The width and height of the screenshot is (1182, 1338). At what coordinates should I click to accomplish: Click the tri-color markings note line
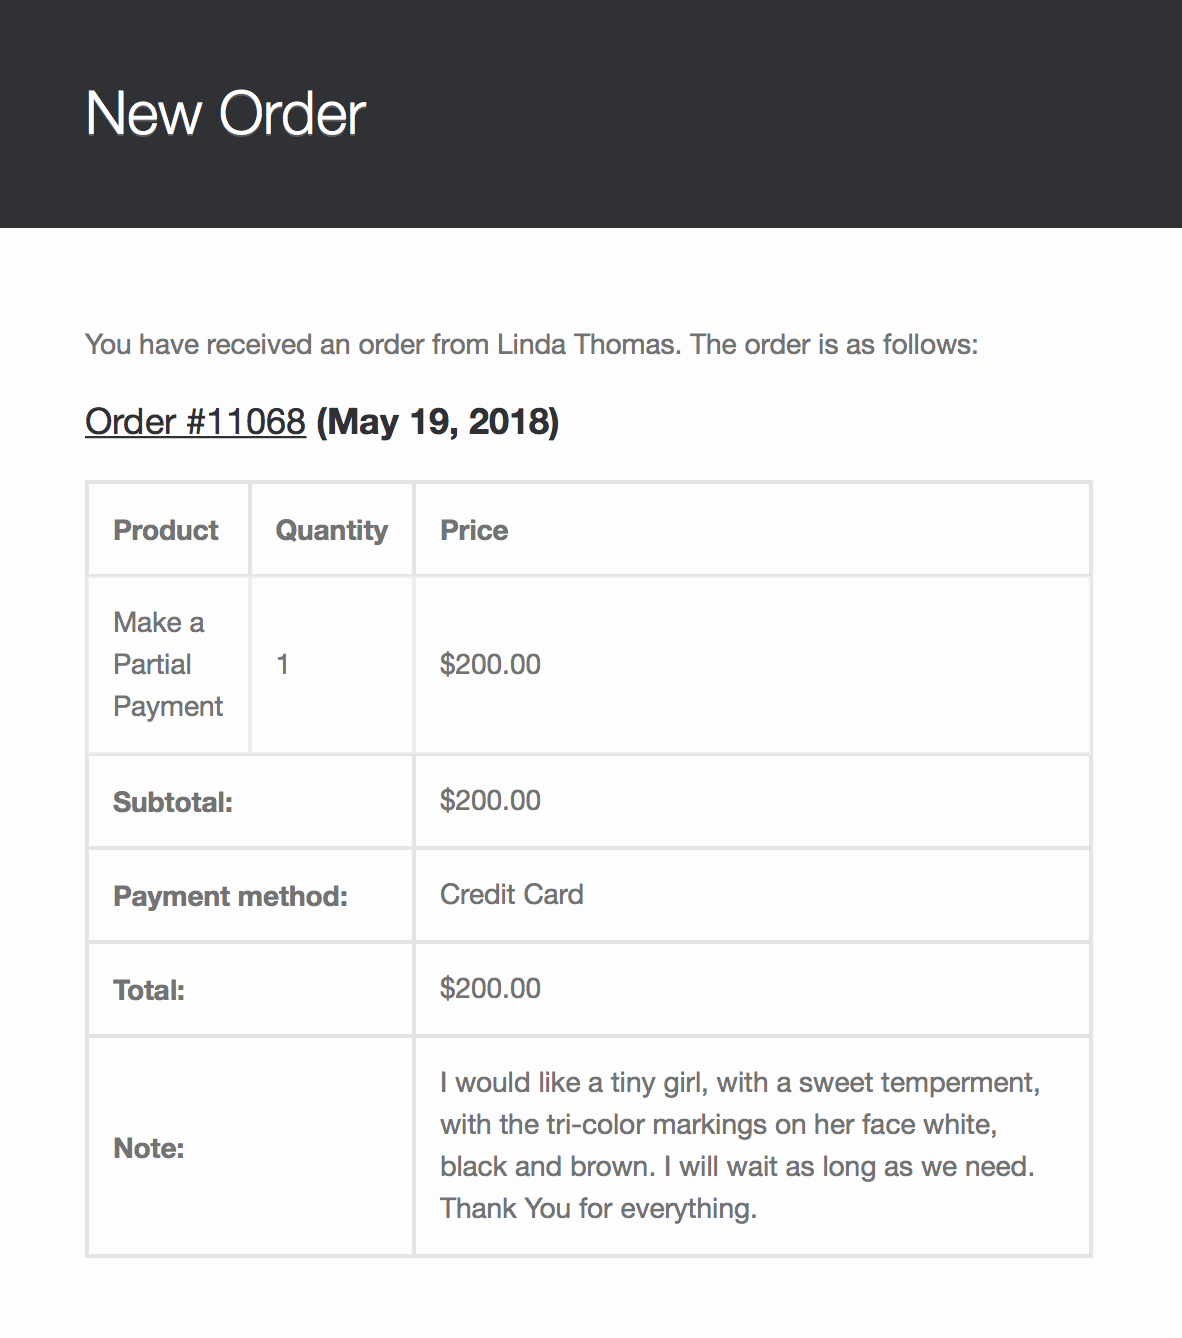(x=719, y=1124)
